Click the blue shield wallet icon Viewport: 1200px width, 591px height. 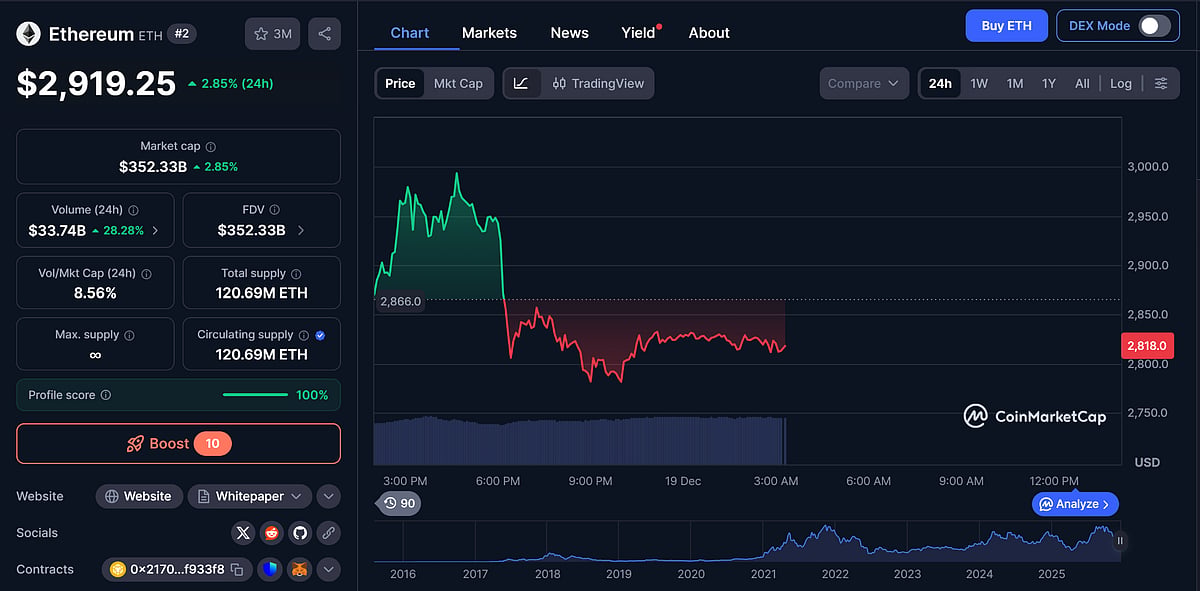pyautogui.click(x=270, y=570)
